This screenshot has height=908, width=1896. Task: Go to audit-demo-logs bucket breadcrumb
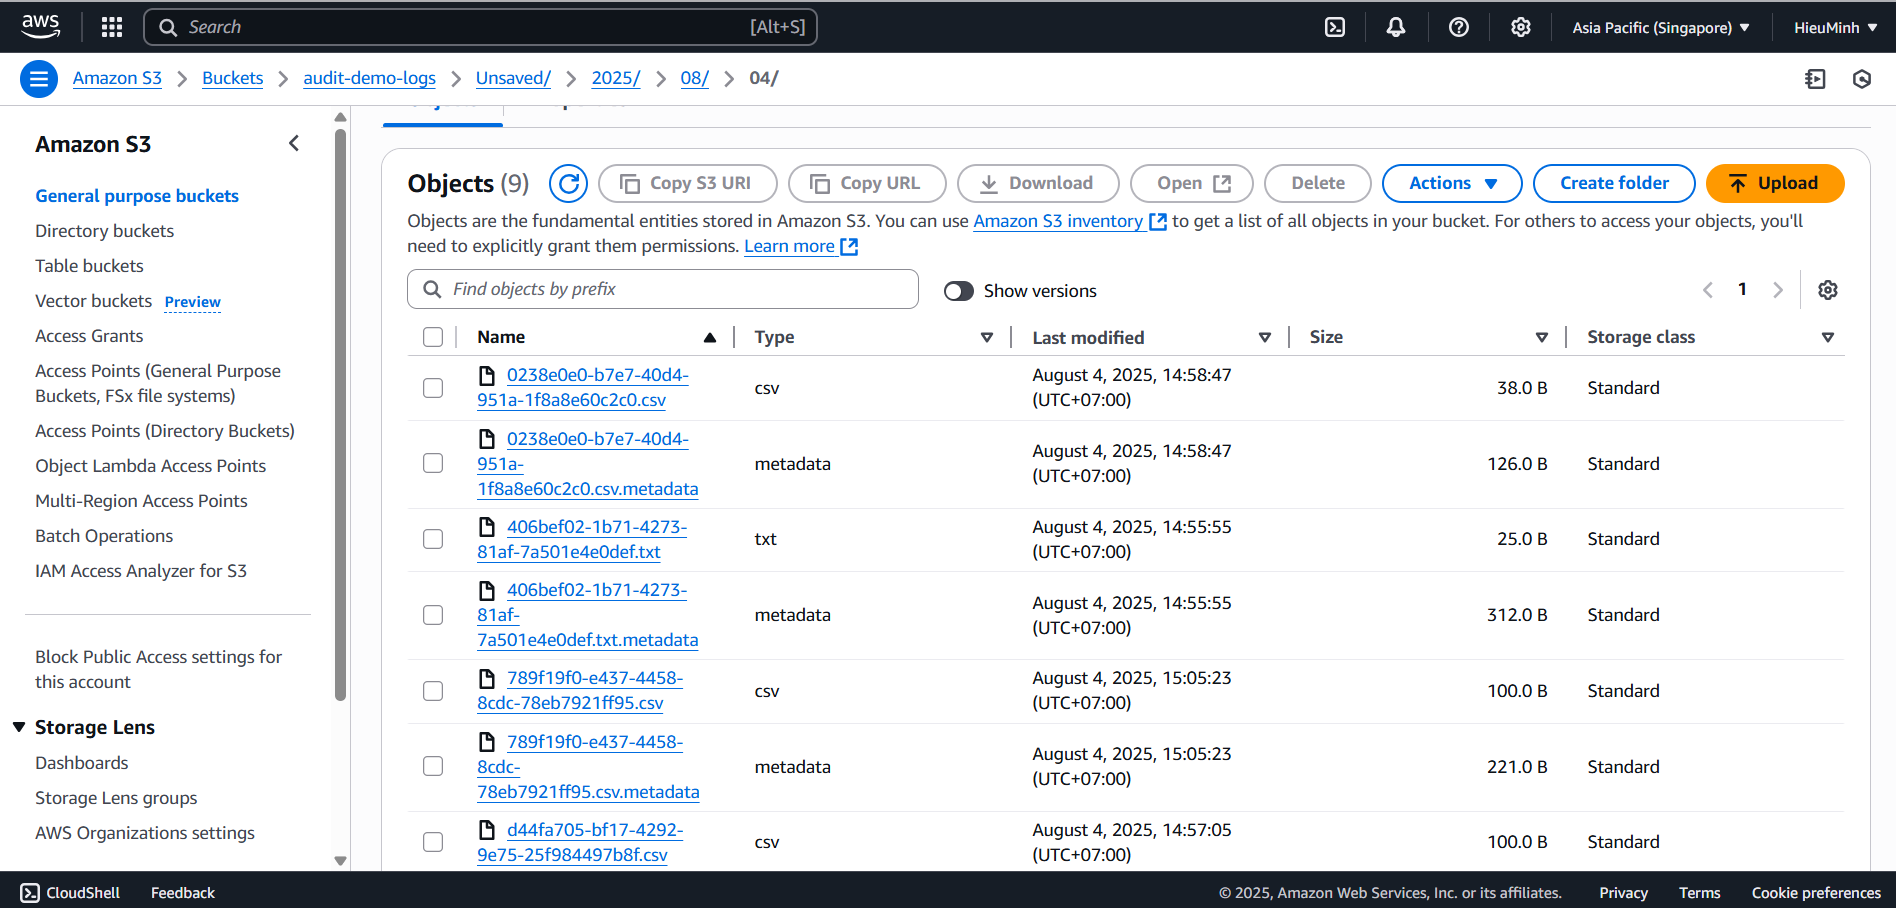[x=369, y=78]
